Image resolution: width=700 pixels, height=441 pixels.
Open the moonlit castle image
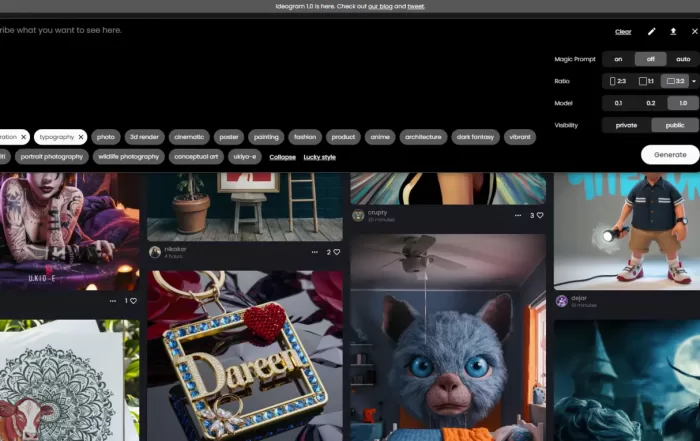pyautogui.click(x=627, y=380)
